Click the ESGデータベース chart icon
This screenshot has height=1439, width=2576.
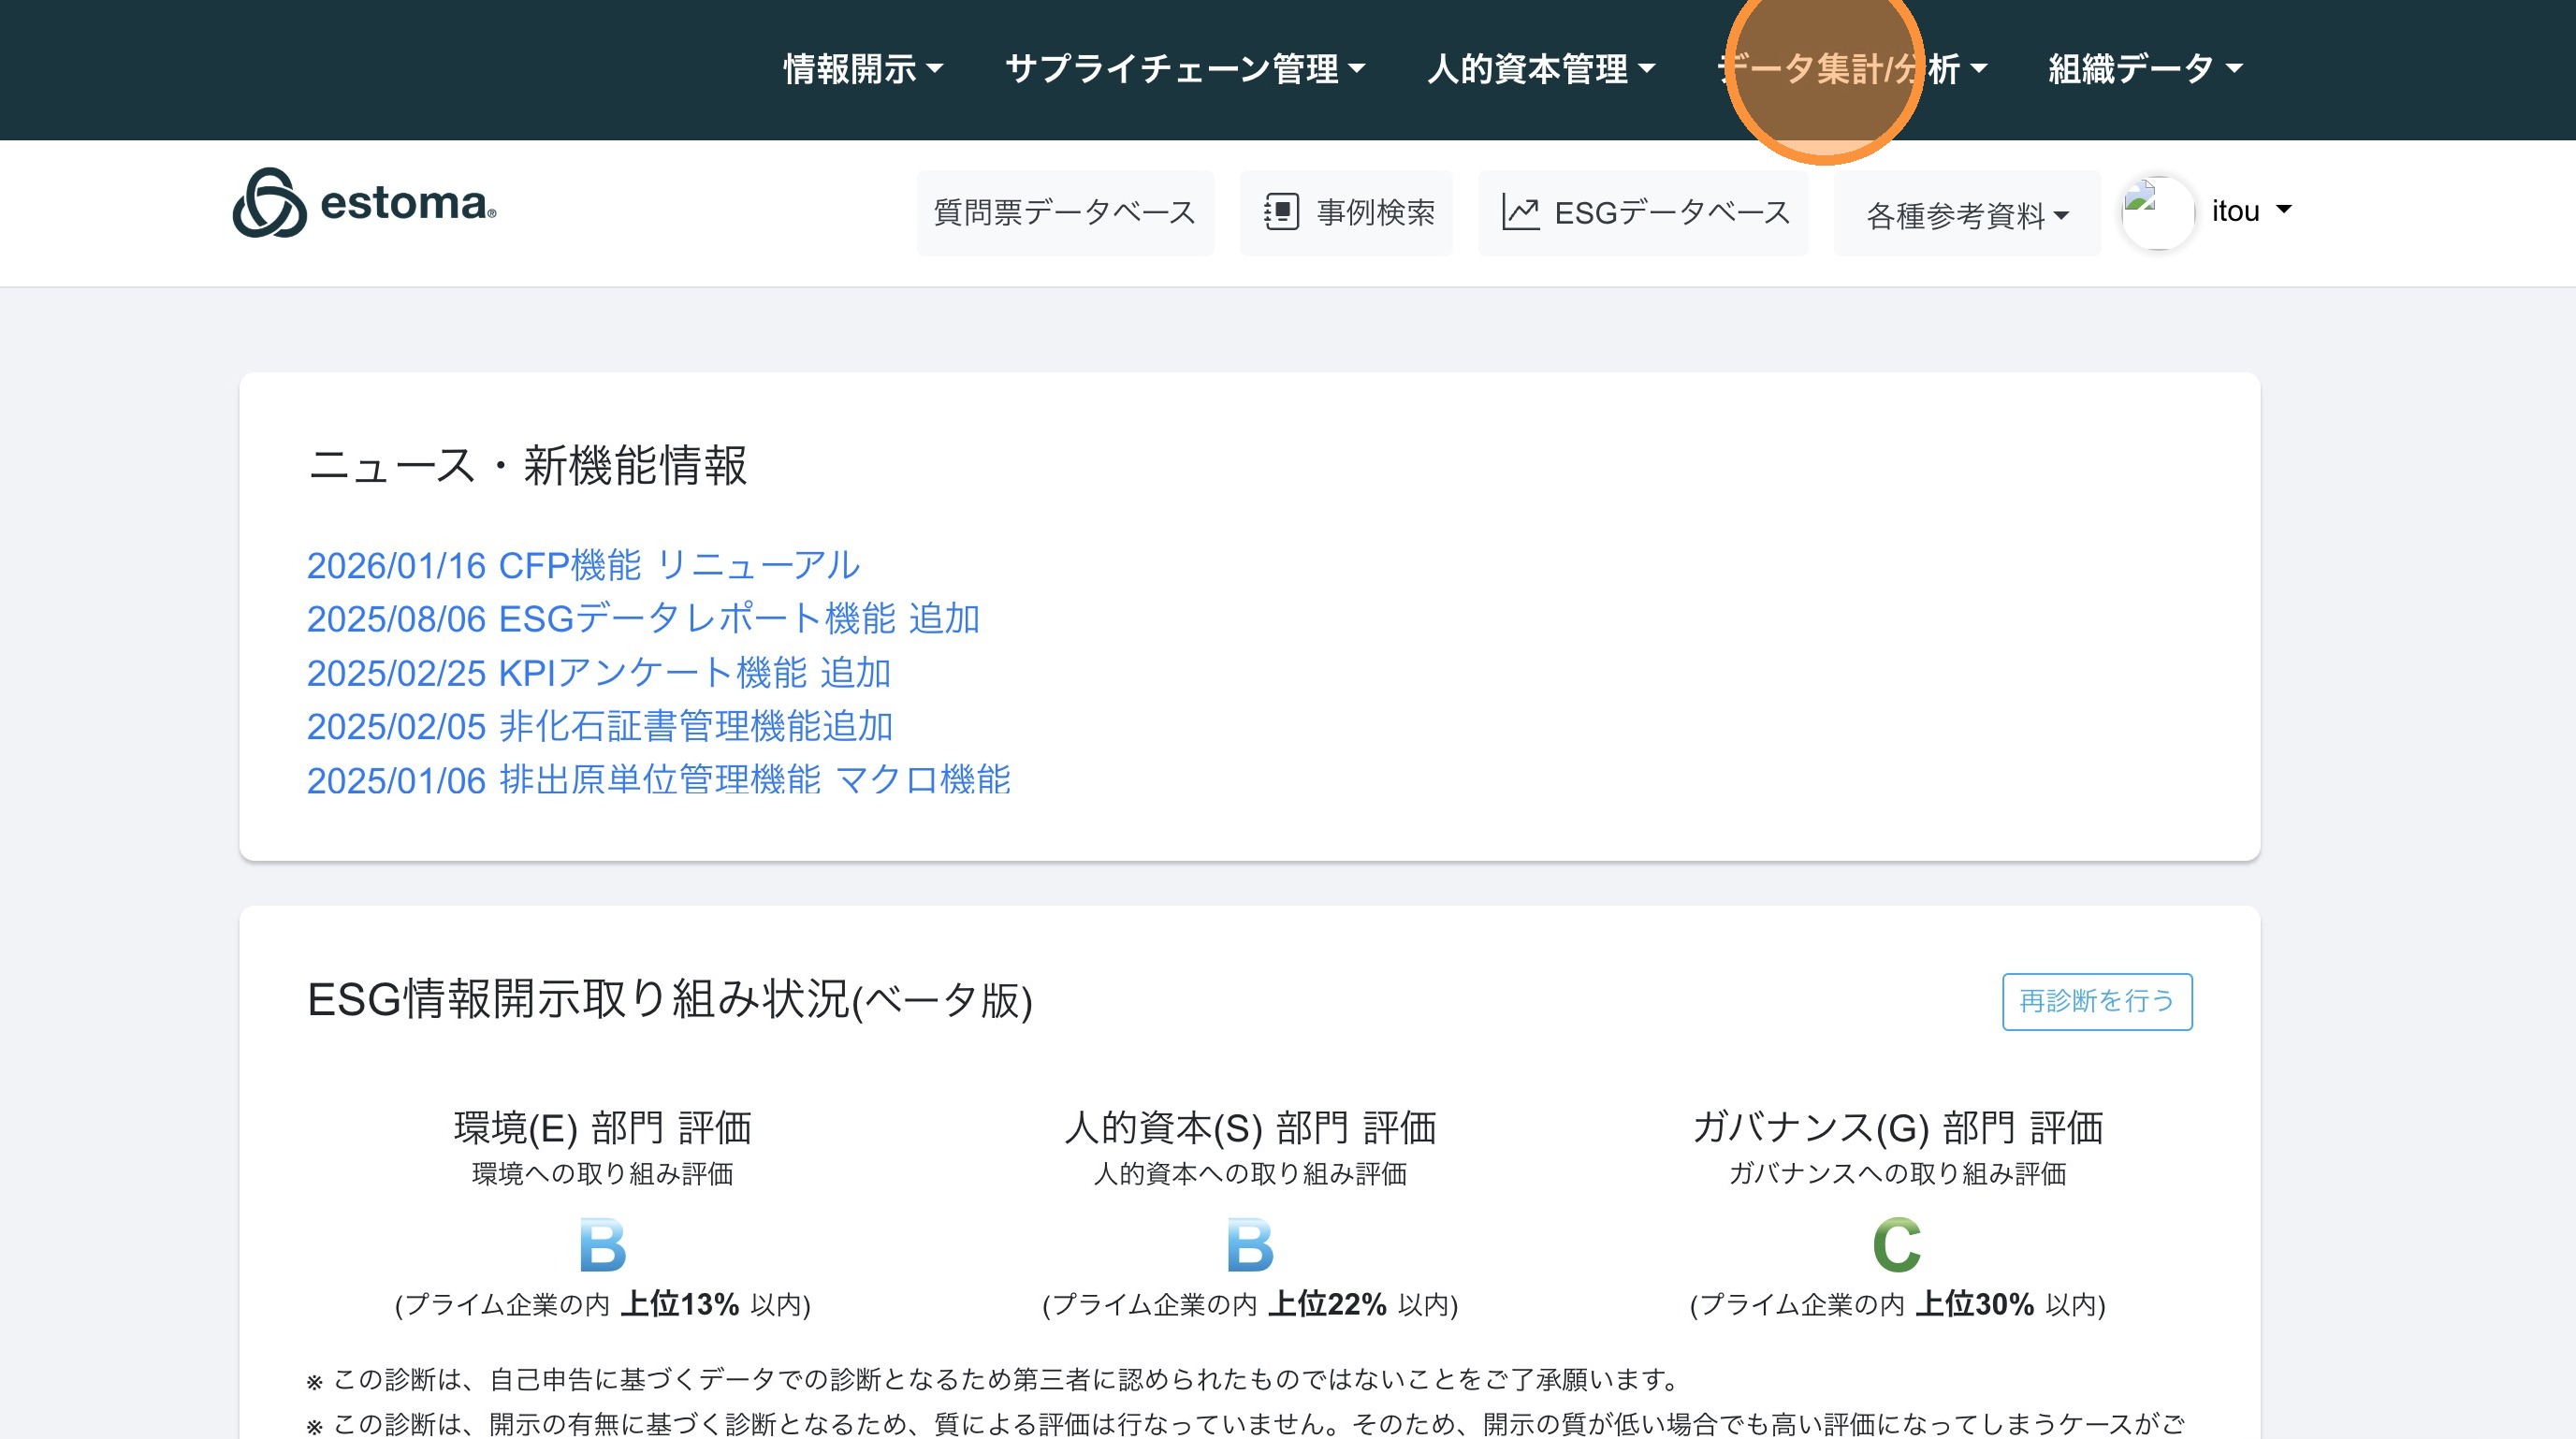1520,212
